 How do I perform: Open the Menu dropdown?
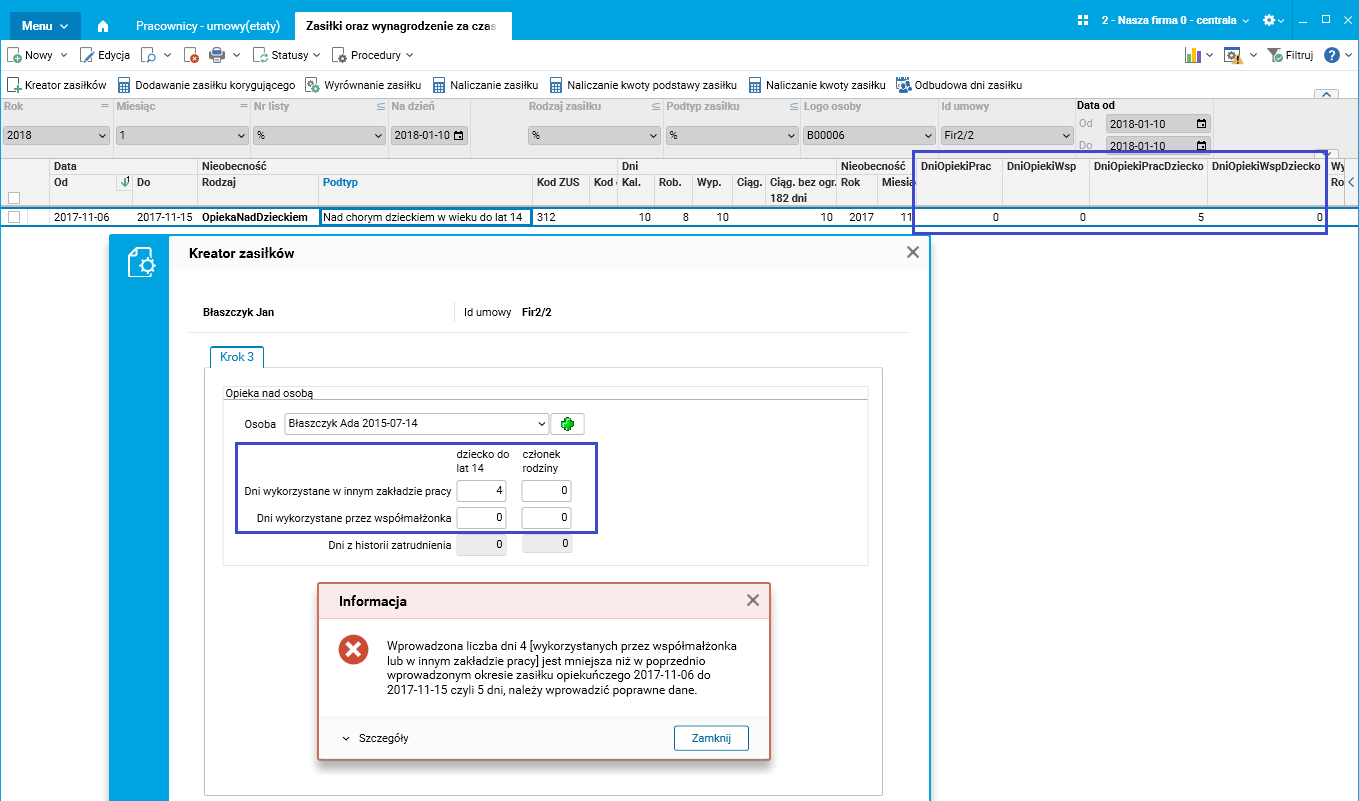coord(45,26)
